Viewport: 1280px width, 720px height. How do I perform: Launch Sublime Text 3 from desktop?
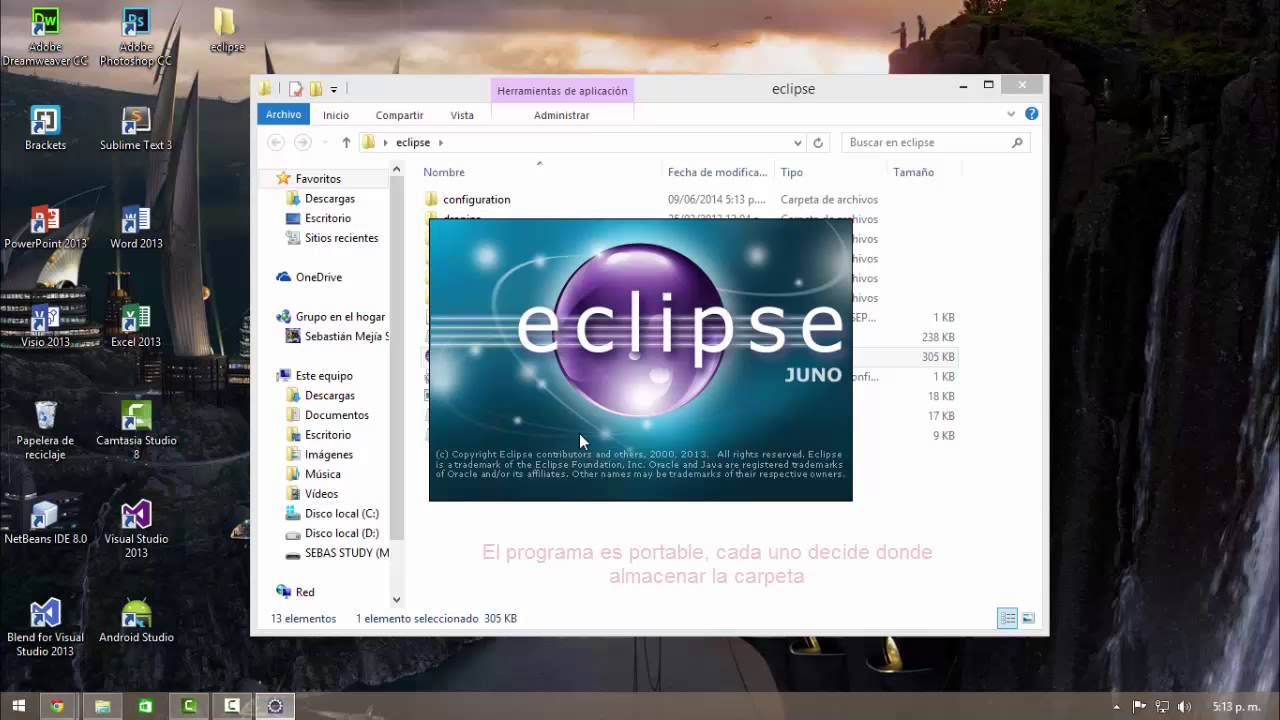click(x=136, y=128)
